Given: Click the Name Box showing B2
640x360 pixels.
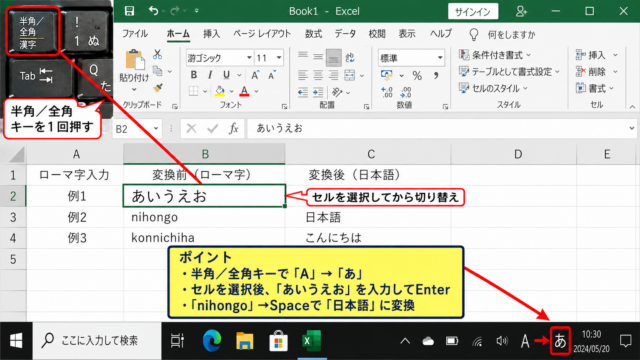Looking at the screenshot, I should (x=137, y=129).
